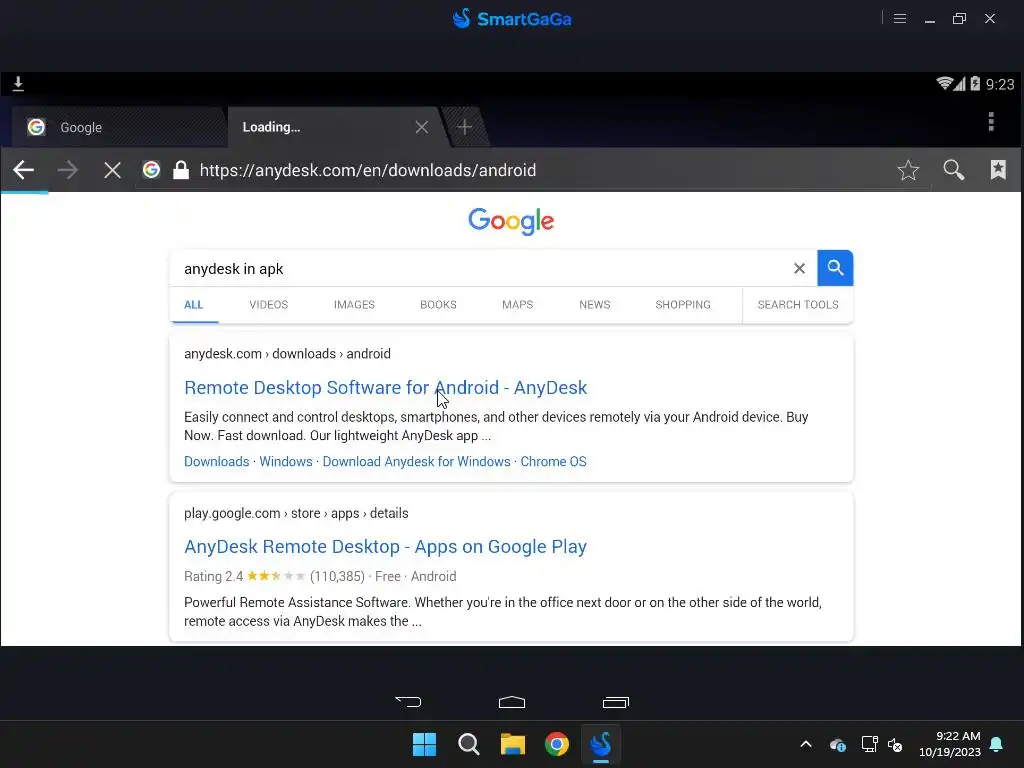Bookmark this page with the star icon

908,170
